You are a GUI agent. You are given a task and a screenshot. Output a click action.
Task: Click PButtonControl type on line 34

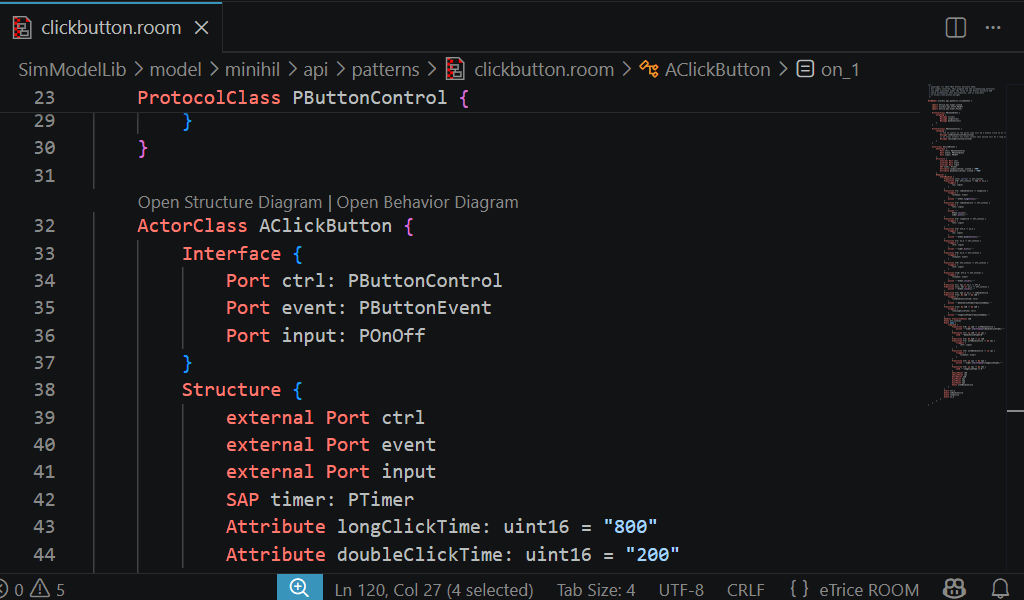pyautogui.click(x=424, y=281)
